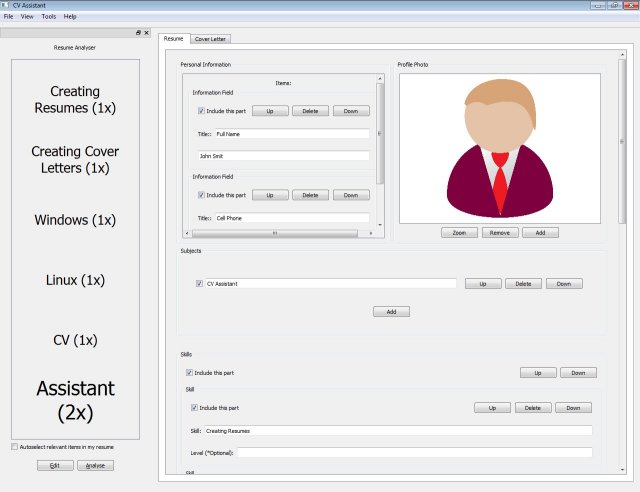Click the Level optional input field
Viewport: 640px width, 492px height.
click(x=415, y=452)
